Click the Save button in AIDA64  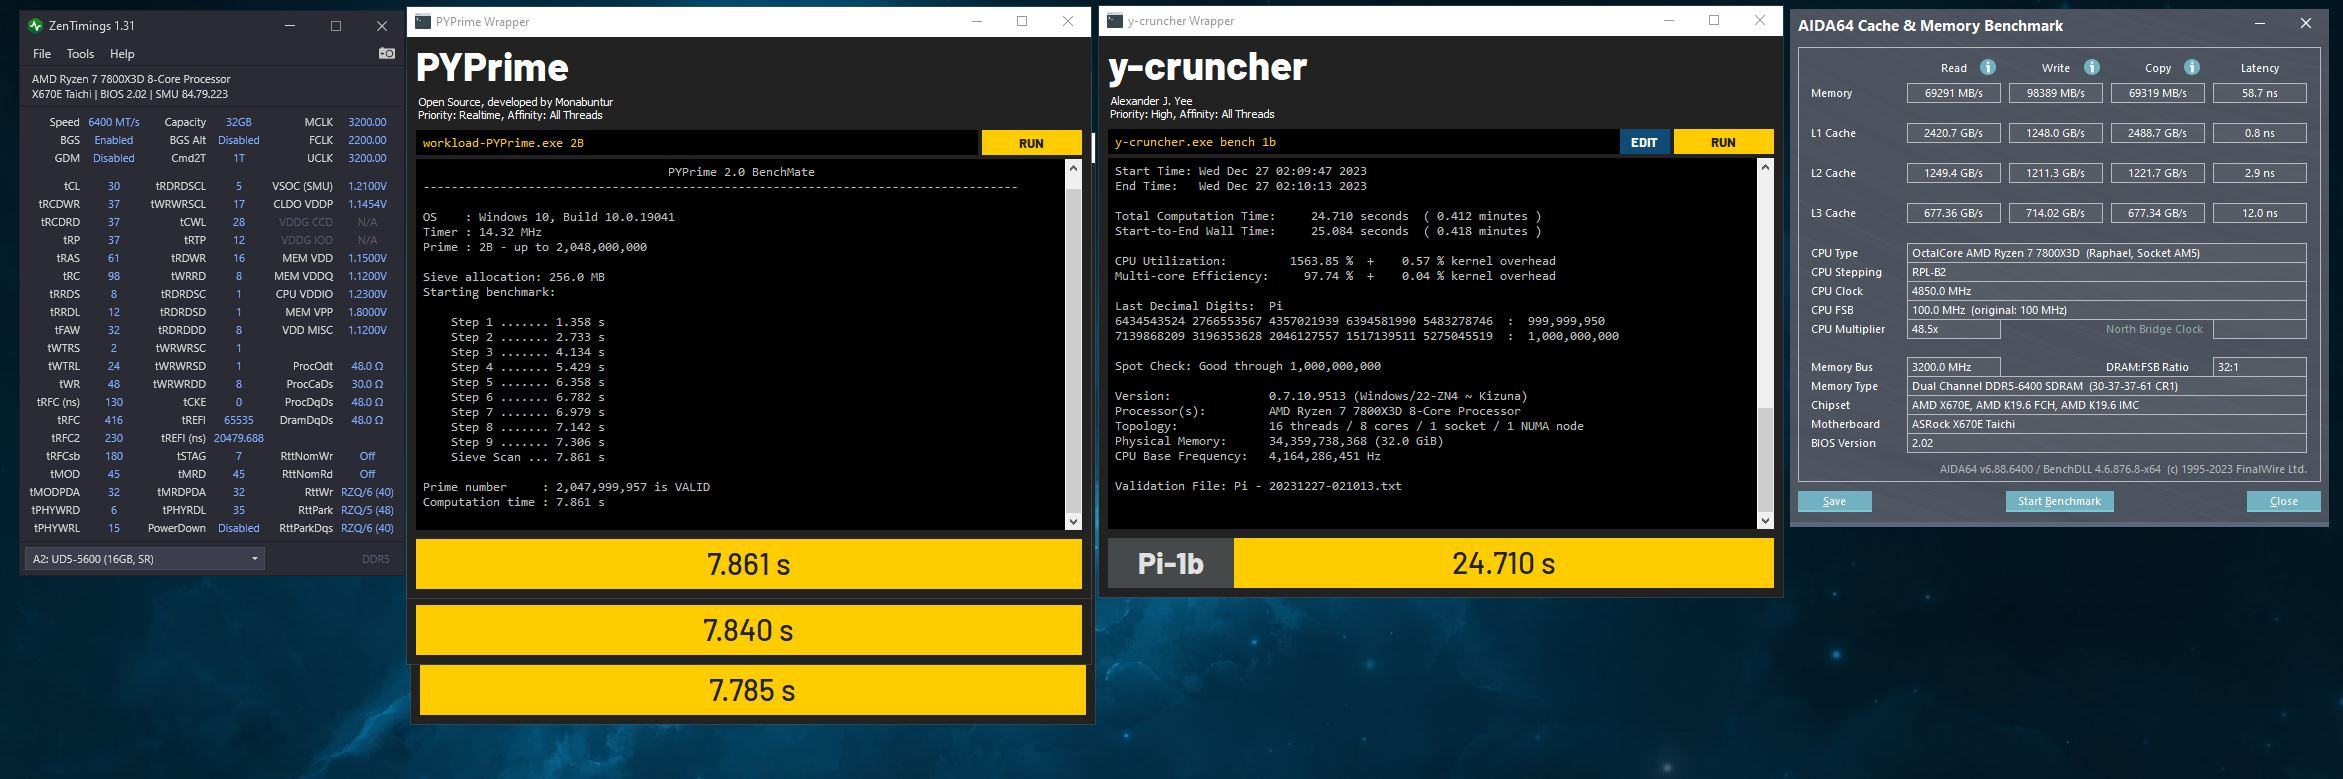click(x=1834, y=501)
